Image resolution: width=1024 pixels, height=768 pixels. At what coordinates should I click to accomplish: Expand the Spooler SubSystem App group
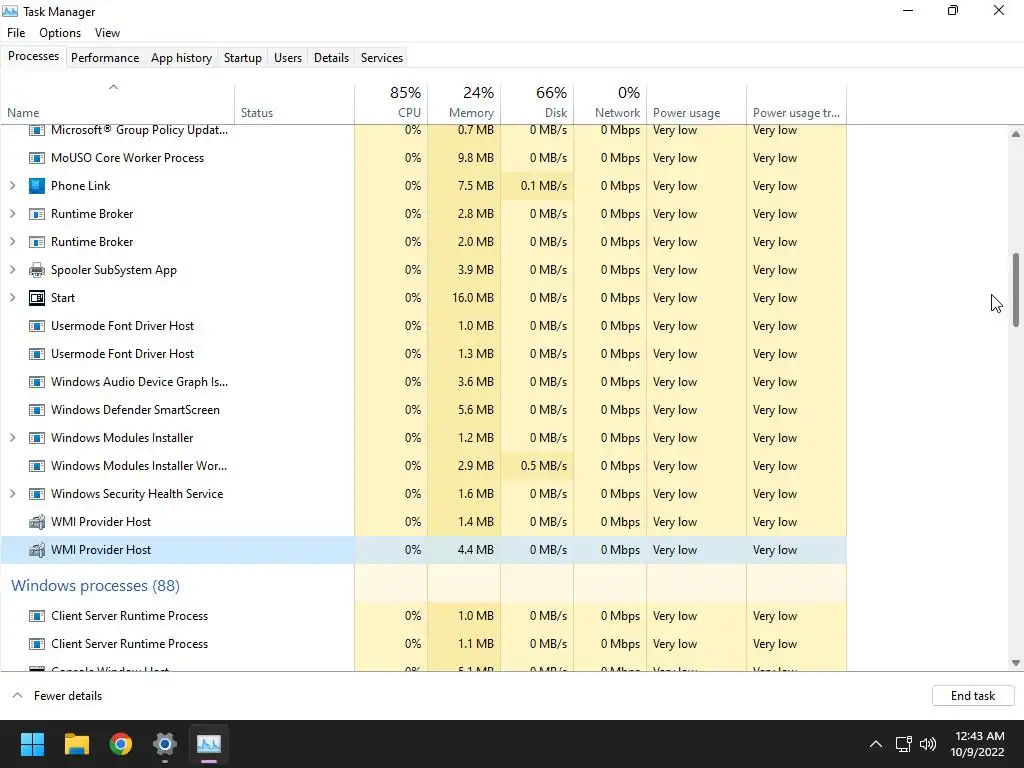tap(12, 270)
